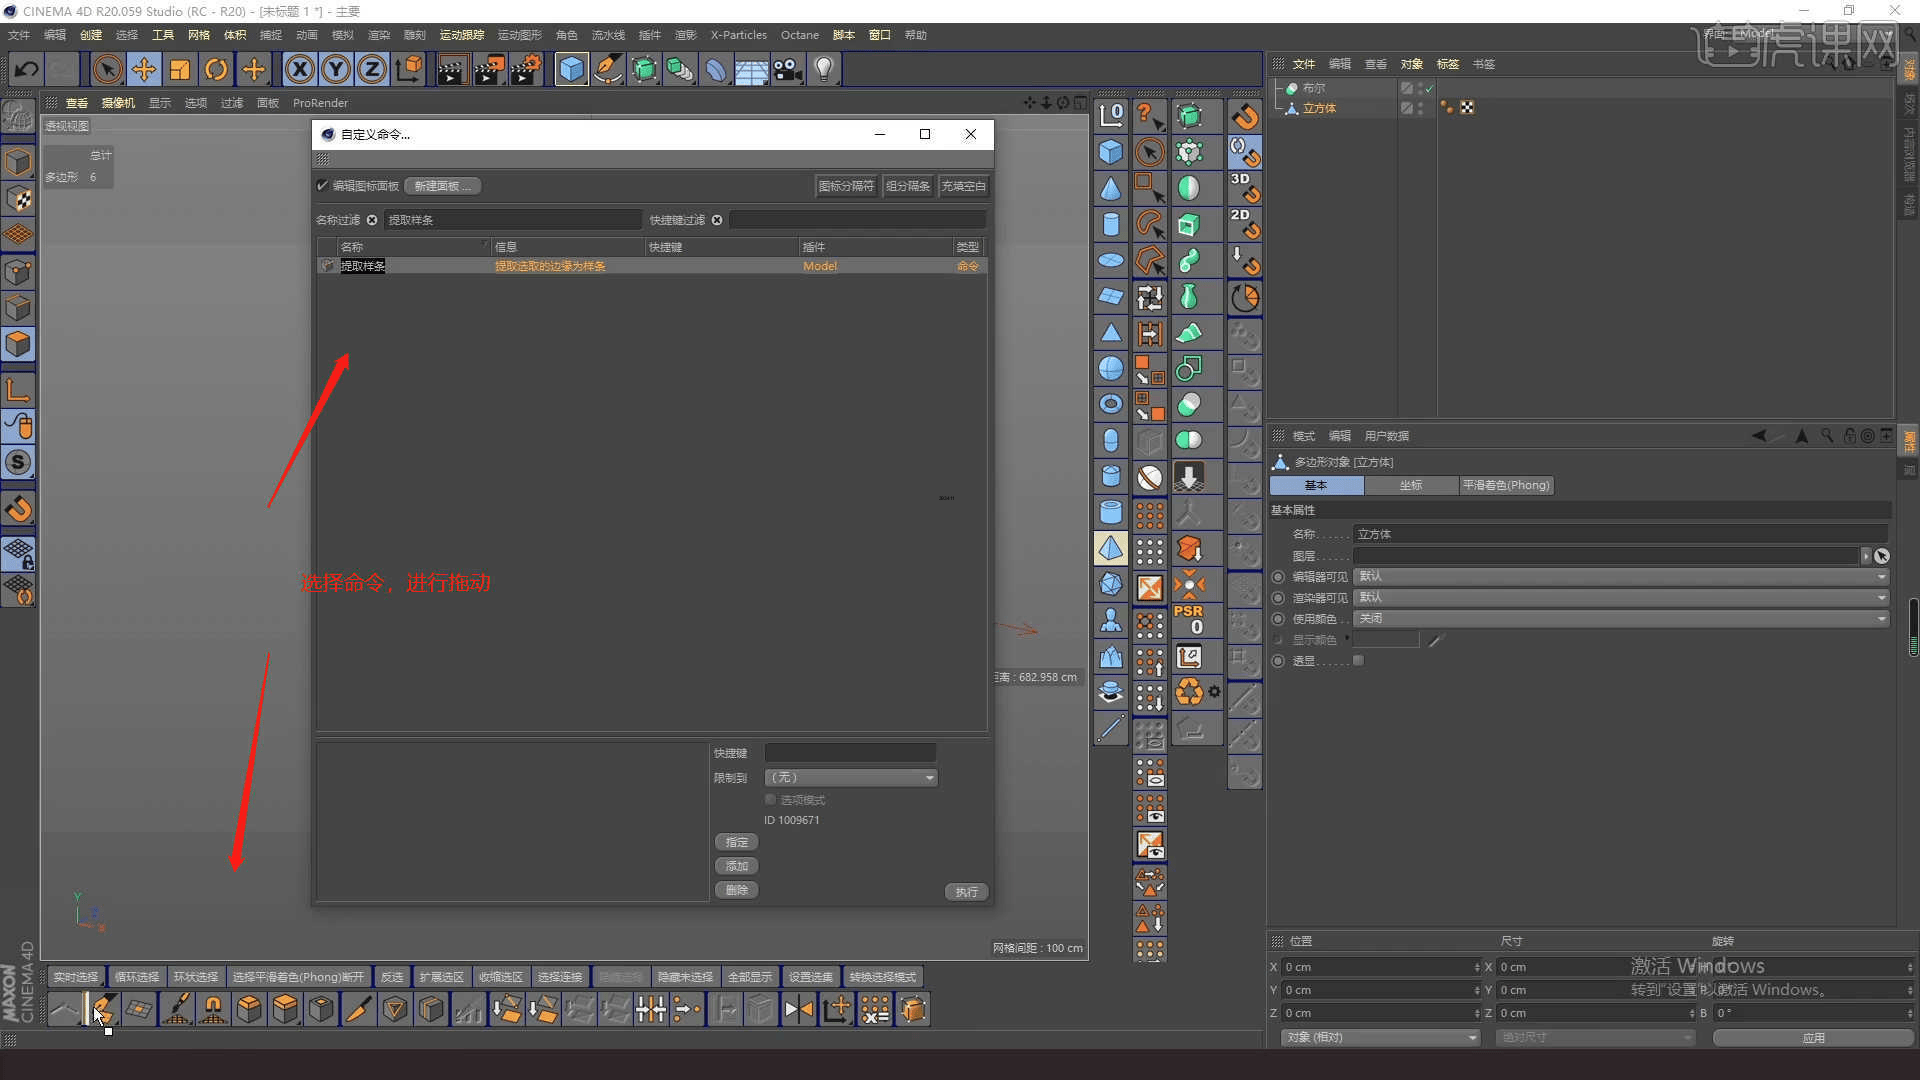
Task: Open the Octane menu
Action: click(x=800, y=35)
